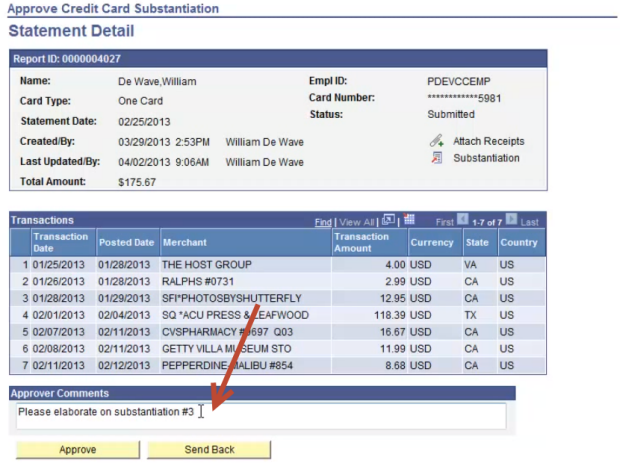Click the Substantiation document icon

[436, 158]
